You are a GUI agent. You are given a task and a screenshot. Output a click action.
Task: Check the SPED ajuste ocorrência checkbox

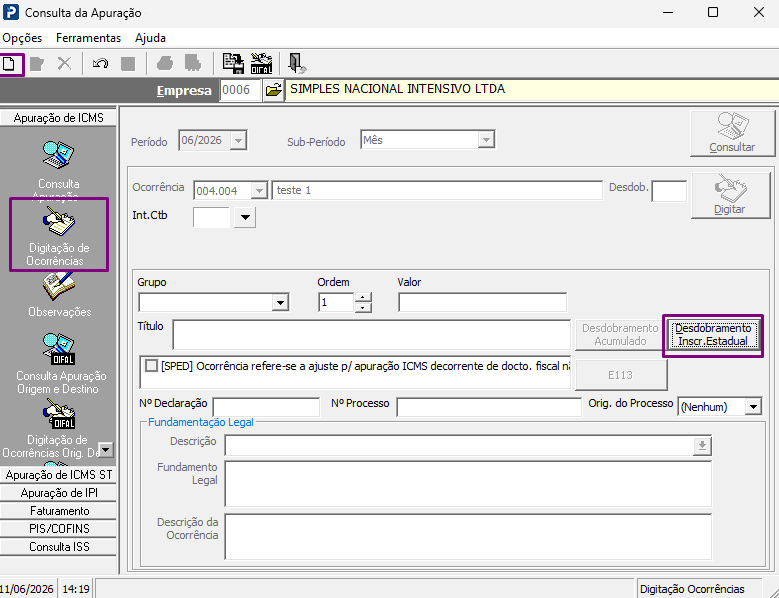coord(151,366)
